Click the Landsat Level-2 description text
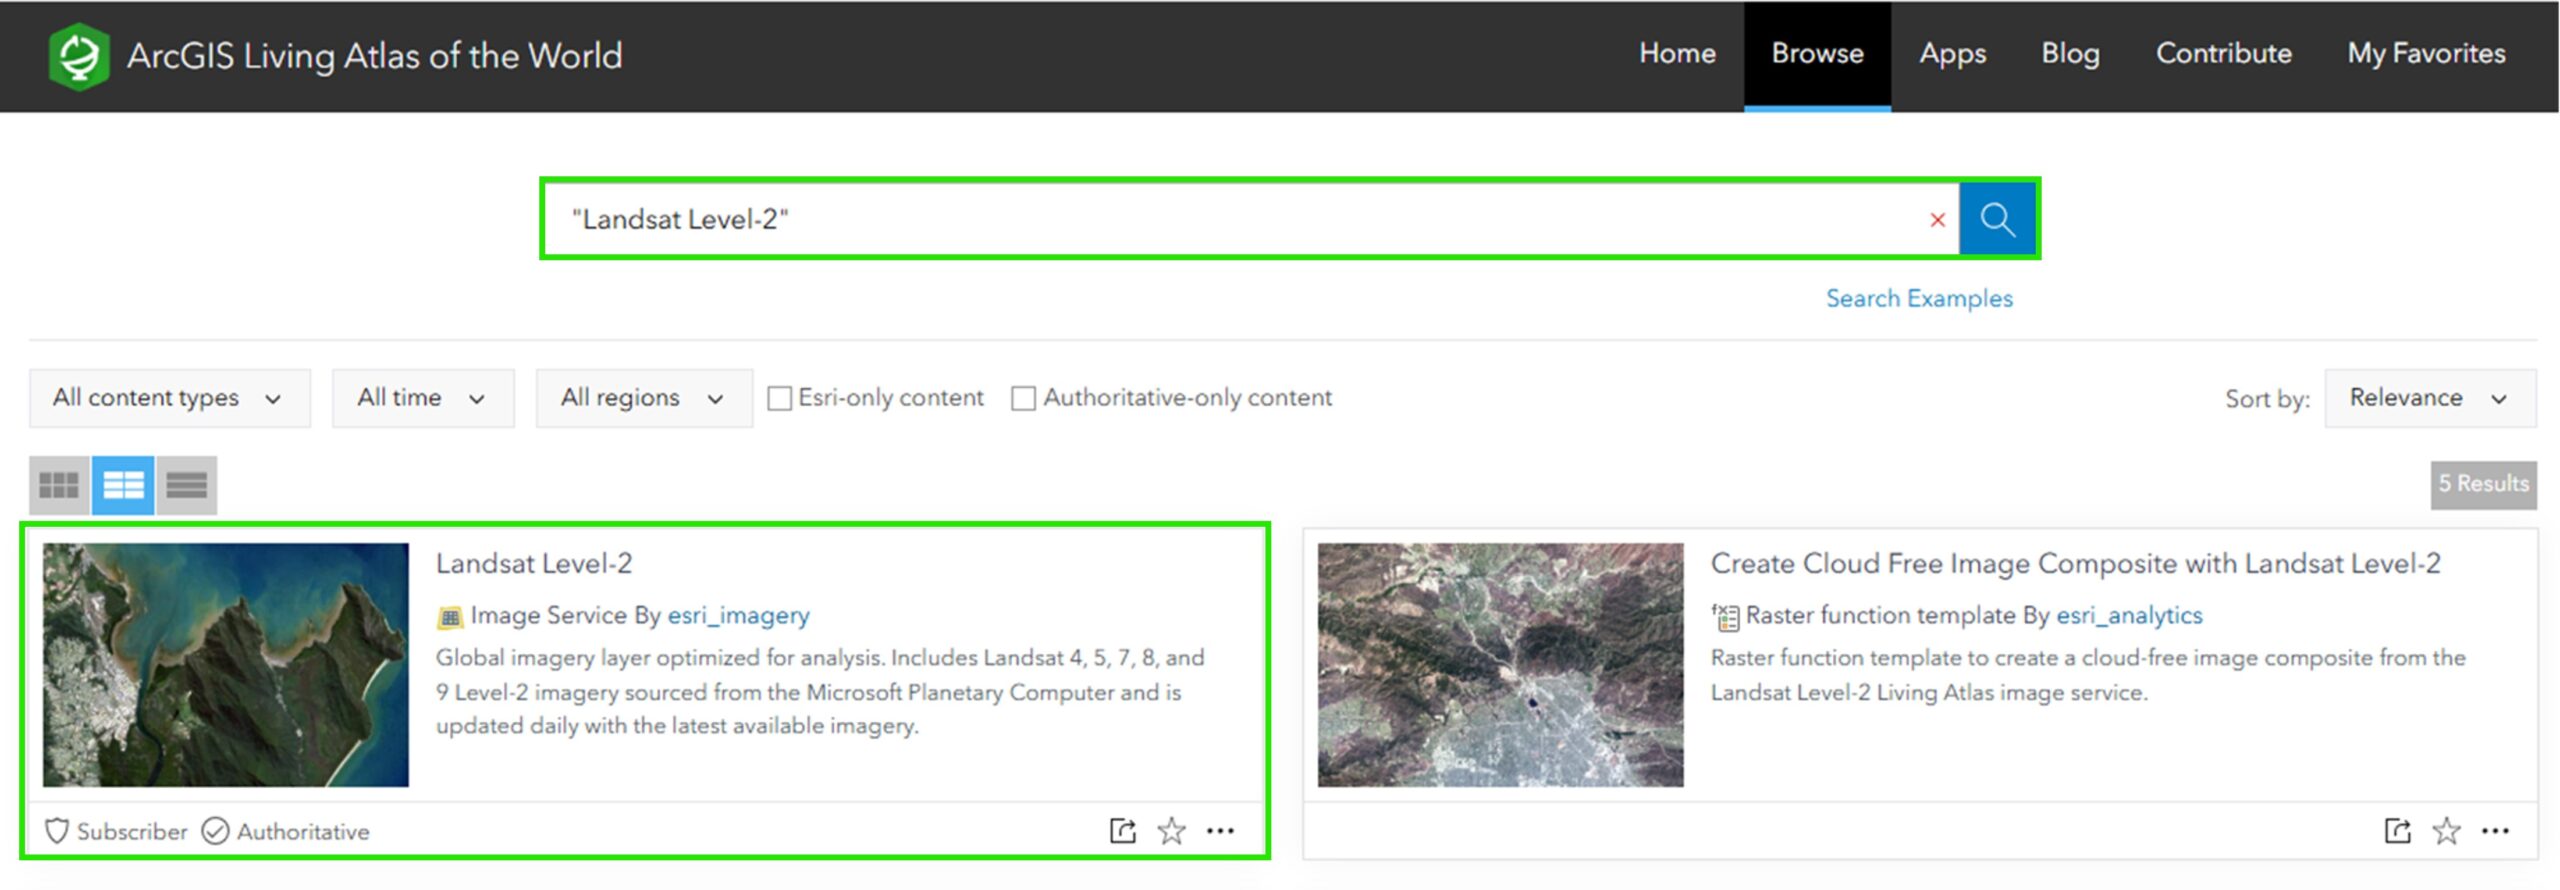Viewport: 2560px width, 890px height. pyautogui.click(x=820, y=692)
